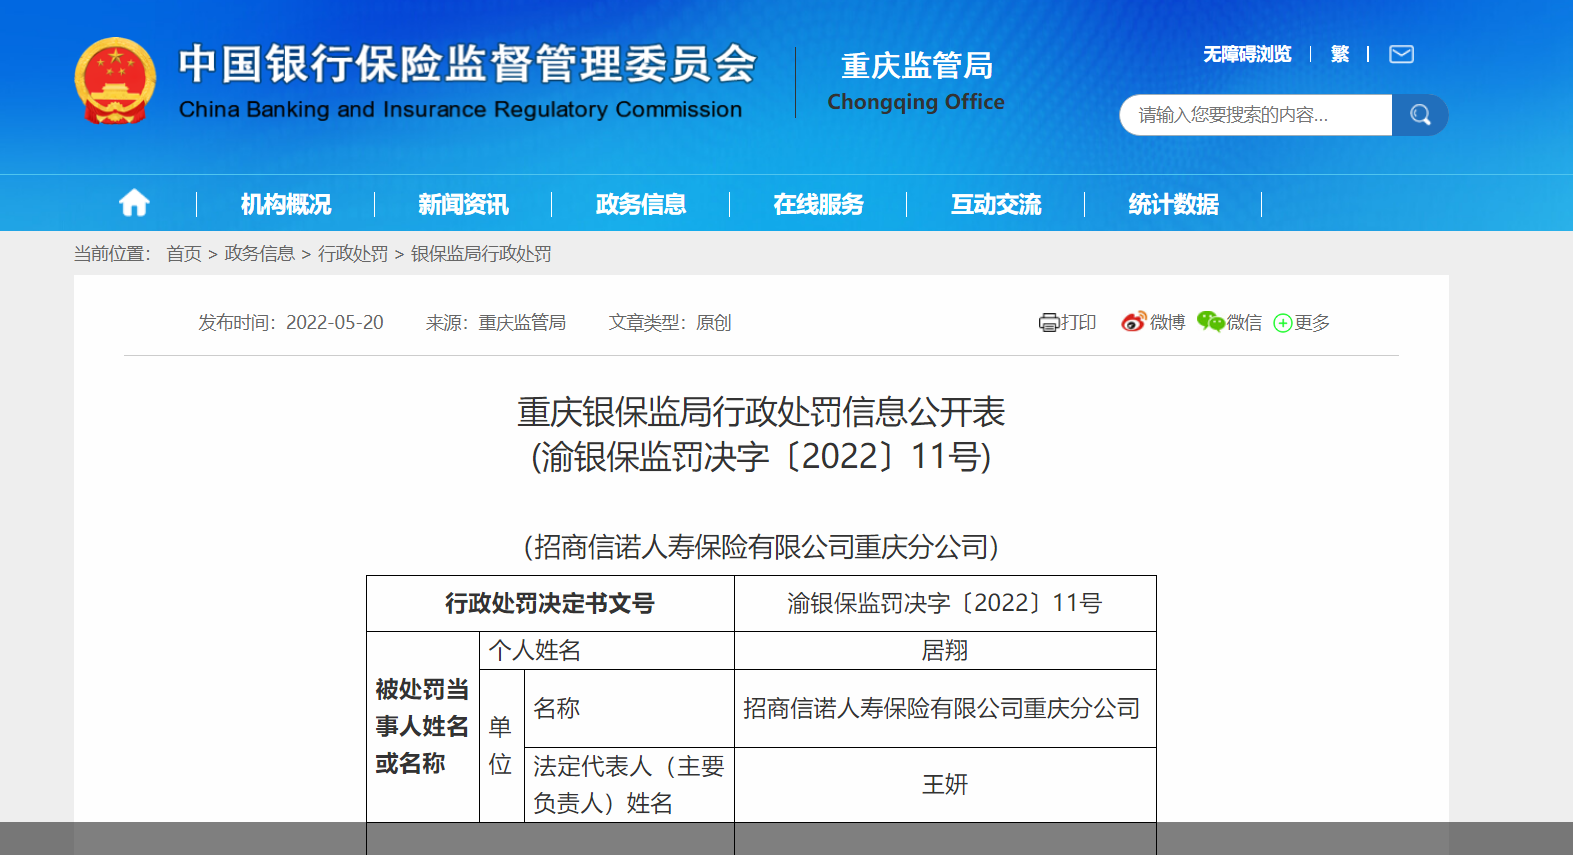Switch to traditional Chinese with 繁
Image resolution: width=1573 pixels, height=855 pixels.
[x=1340, y=54]
